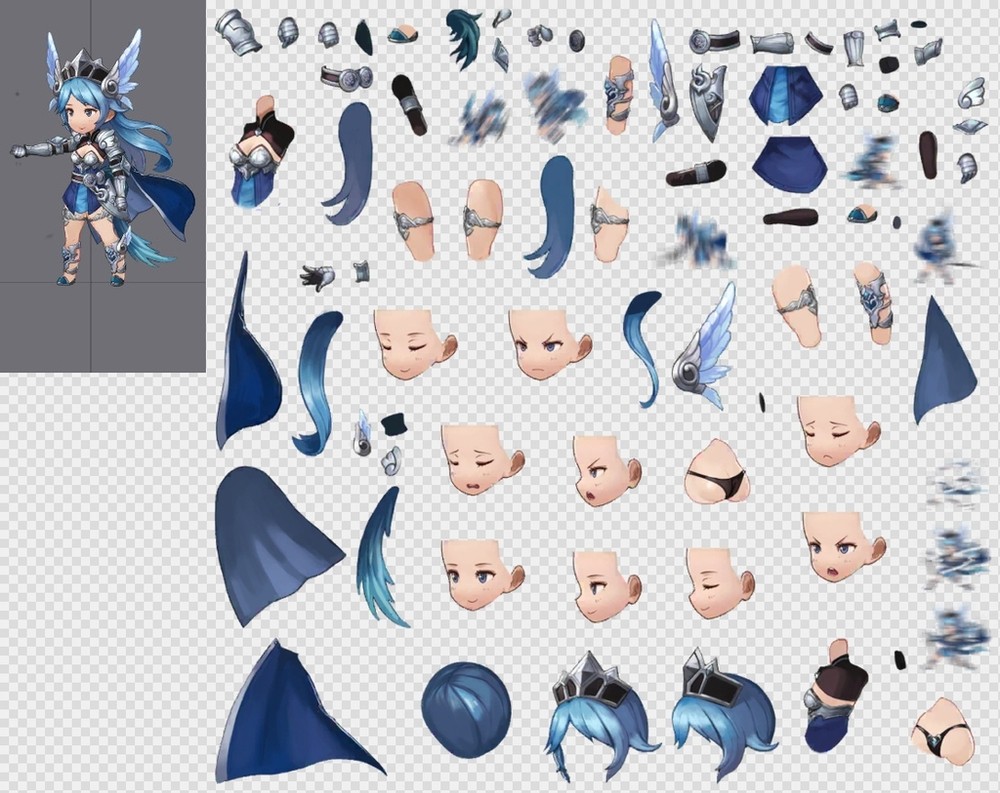Click the dark teal feathered hair tuft
Viewport: 1000px width, 793px height.
point(466,36)
